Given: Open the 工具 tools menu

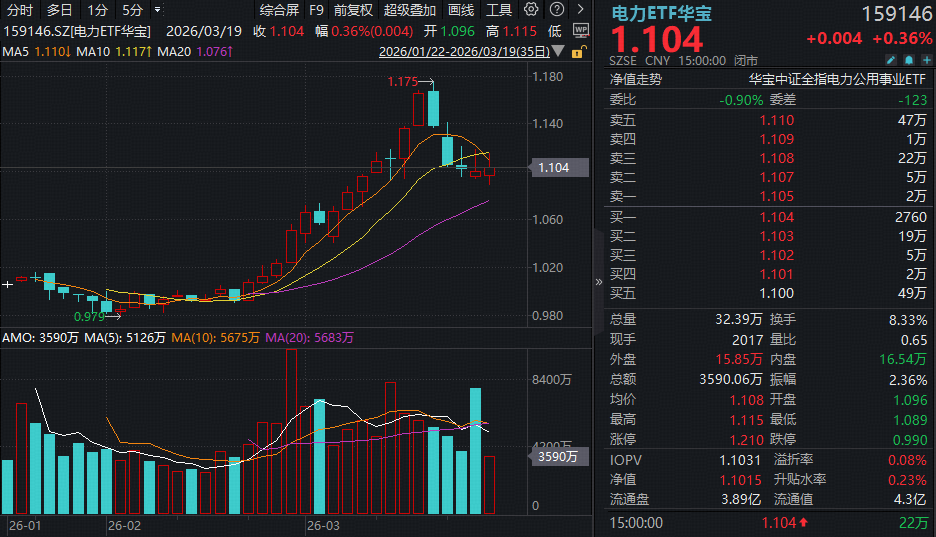Looking at the screenshot, I should (x=499, y=10).
